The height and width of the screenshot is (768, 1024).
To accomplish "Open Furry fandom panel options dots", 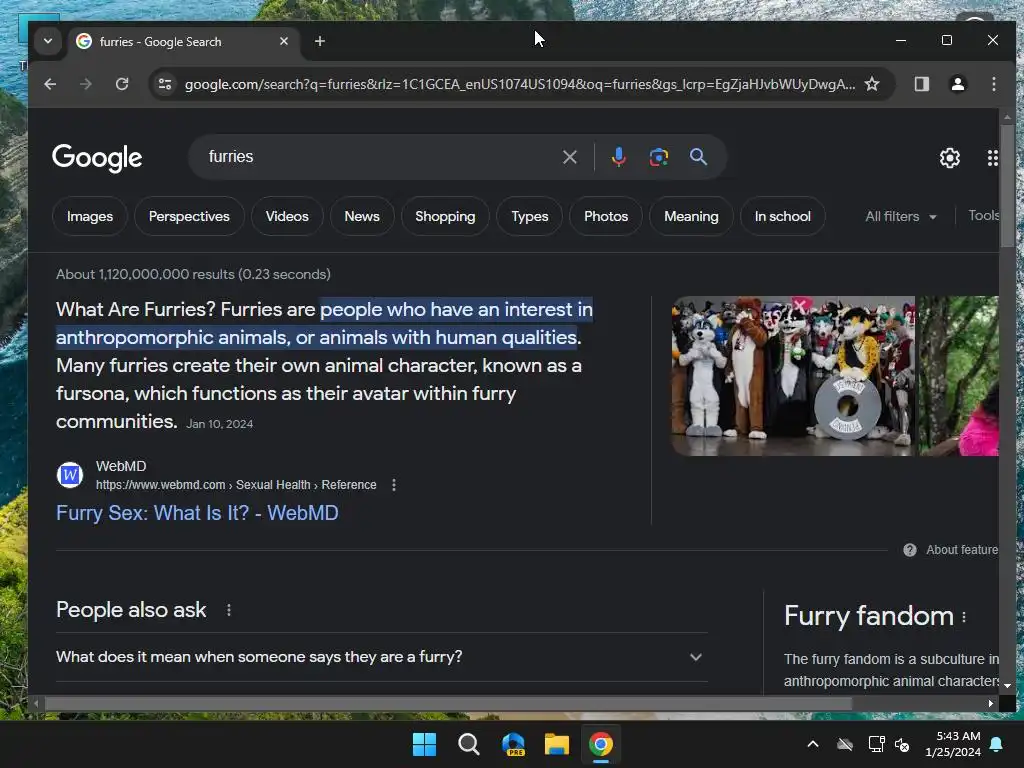I will coord(964,616).
